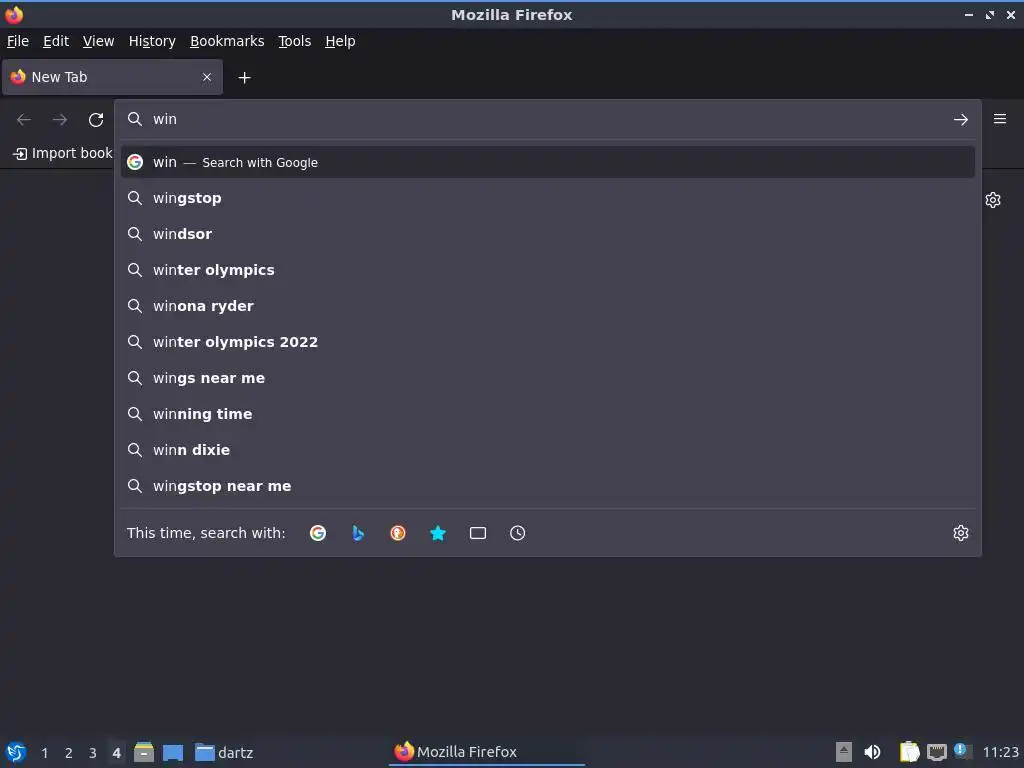Choose the 'winona ryder' suggestion
The height and width of the screenshot is (768, 1024).
coord(547,306)
